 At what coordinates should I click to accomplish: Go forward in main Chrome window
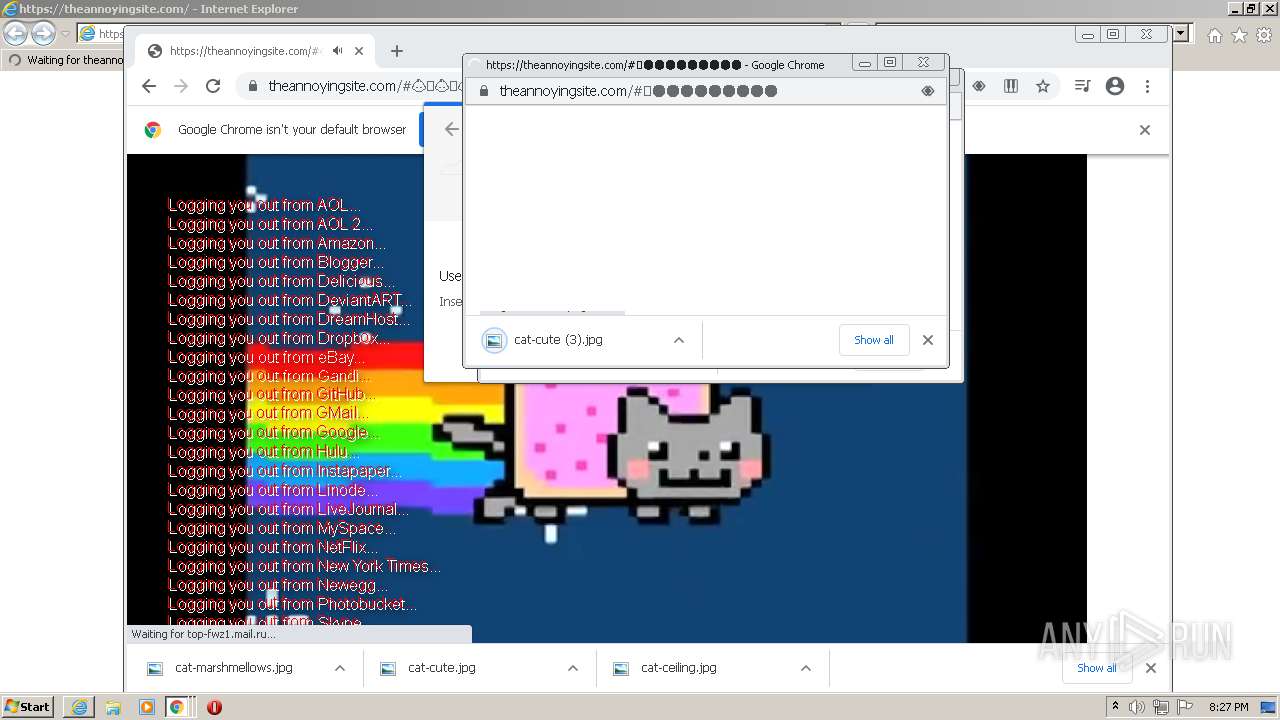coord(181,86)
